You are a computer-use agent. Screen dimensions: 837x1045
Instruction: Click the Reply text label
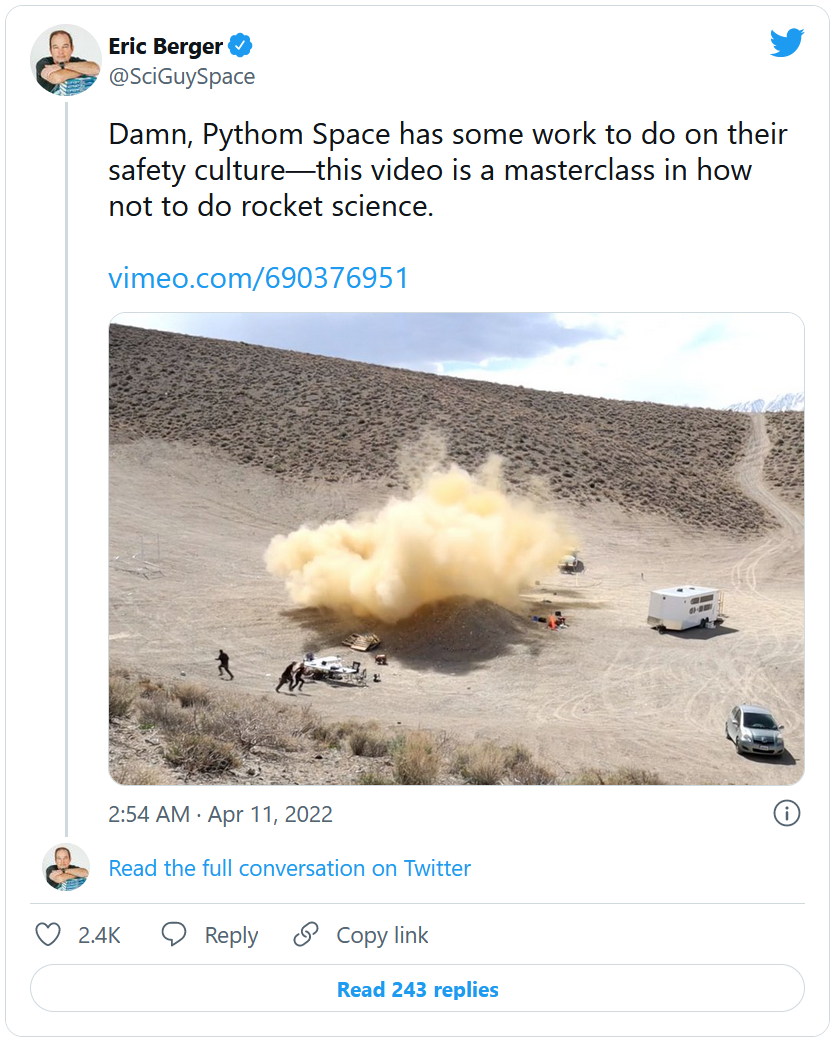pos(231,936)
